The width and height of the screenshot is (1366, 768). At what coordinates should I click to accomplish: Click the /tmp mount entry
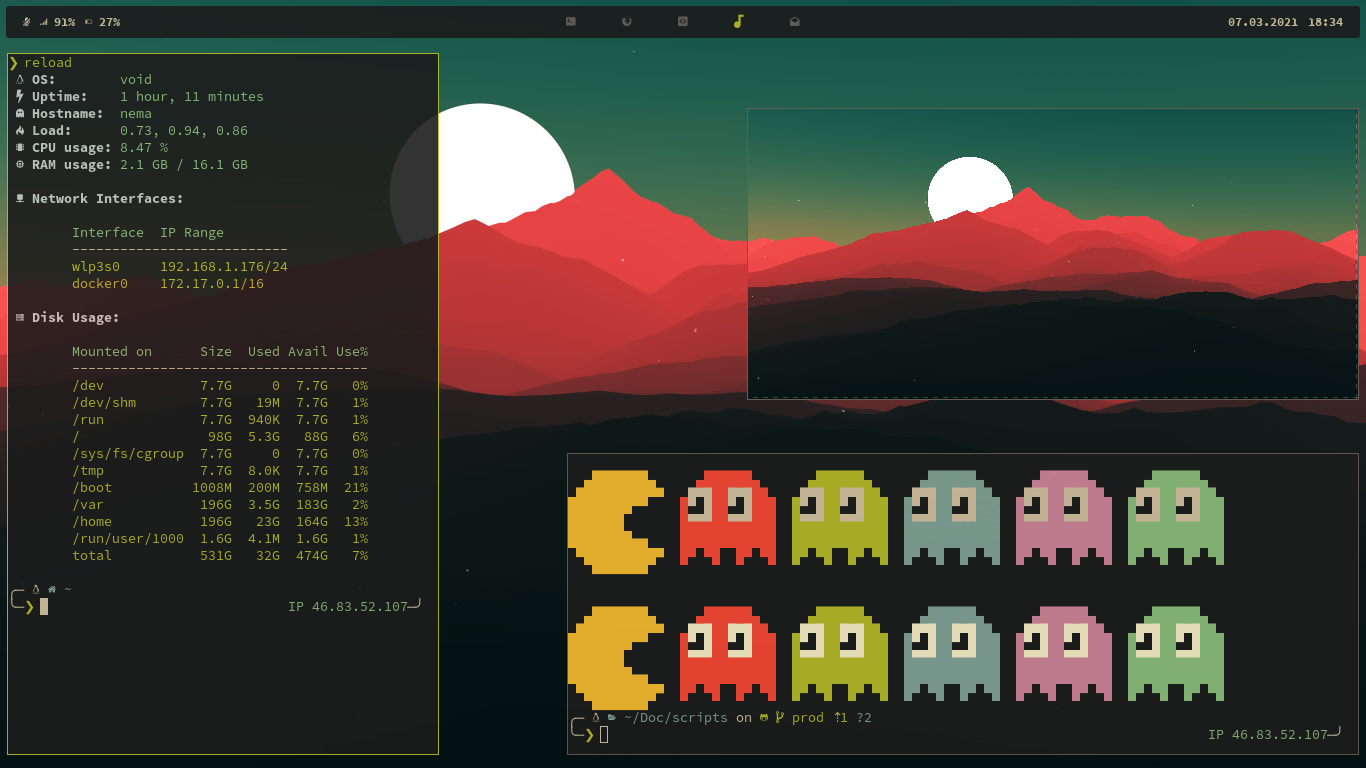pyautogui.click(x=88, y=470)
